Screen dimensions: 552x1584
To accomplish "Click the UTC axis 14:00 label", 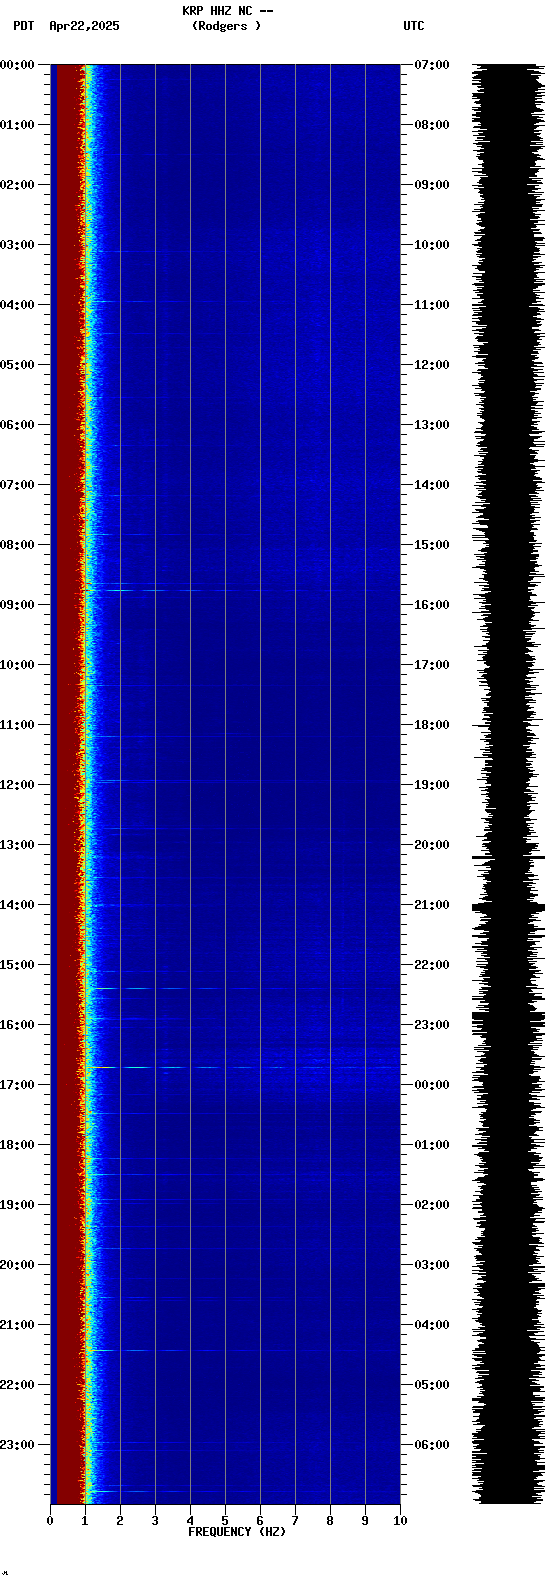I will click(432, 485).
